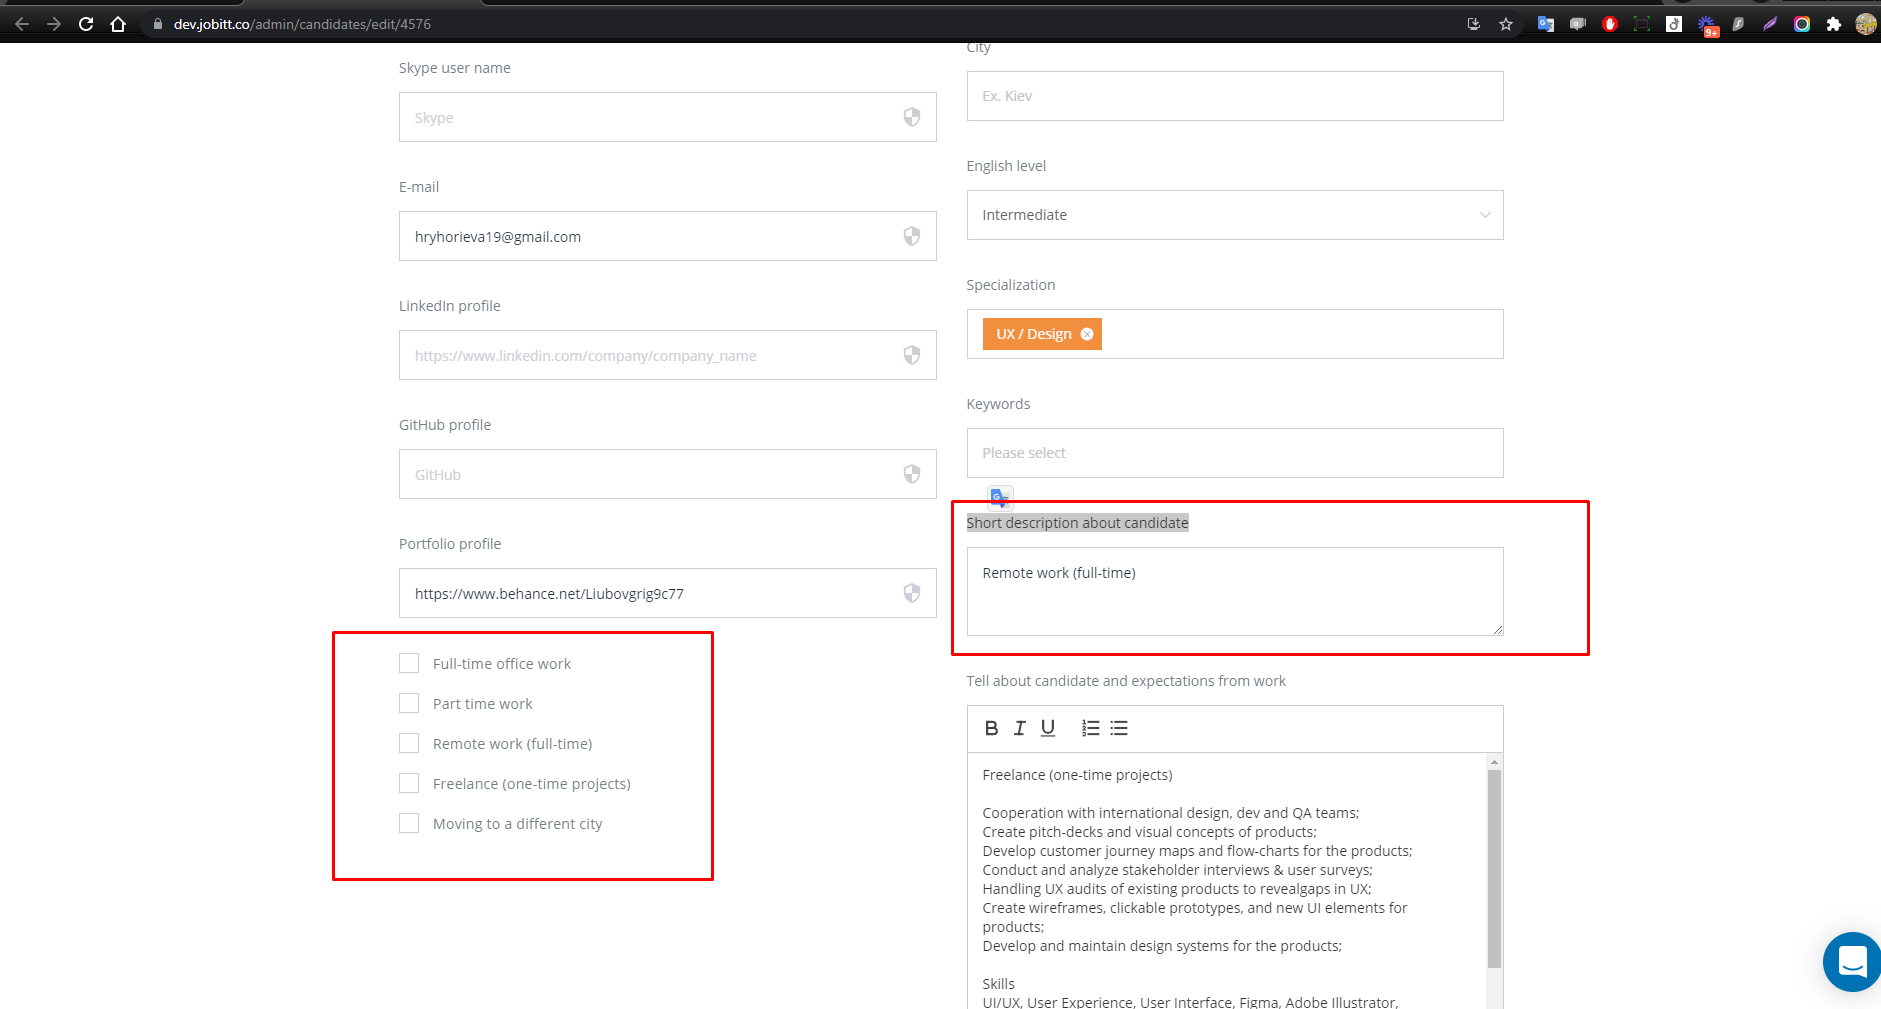Image resolution: width=1881 pixels, height=1009 pixels.
Task: Click shield icon in Skype field
Action: tap(912, 117)
